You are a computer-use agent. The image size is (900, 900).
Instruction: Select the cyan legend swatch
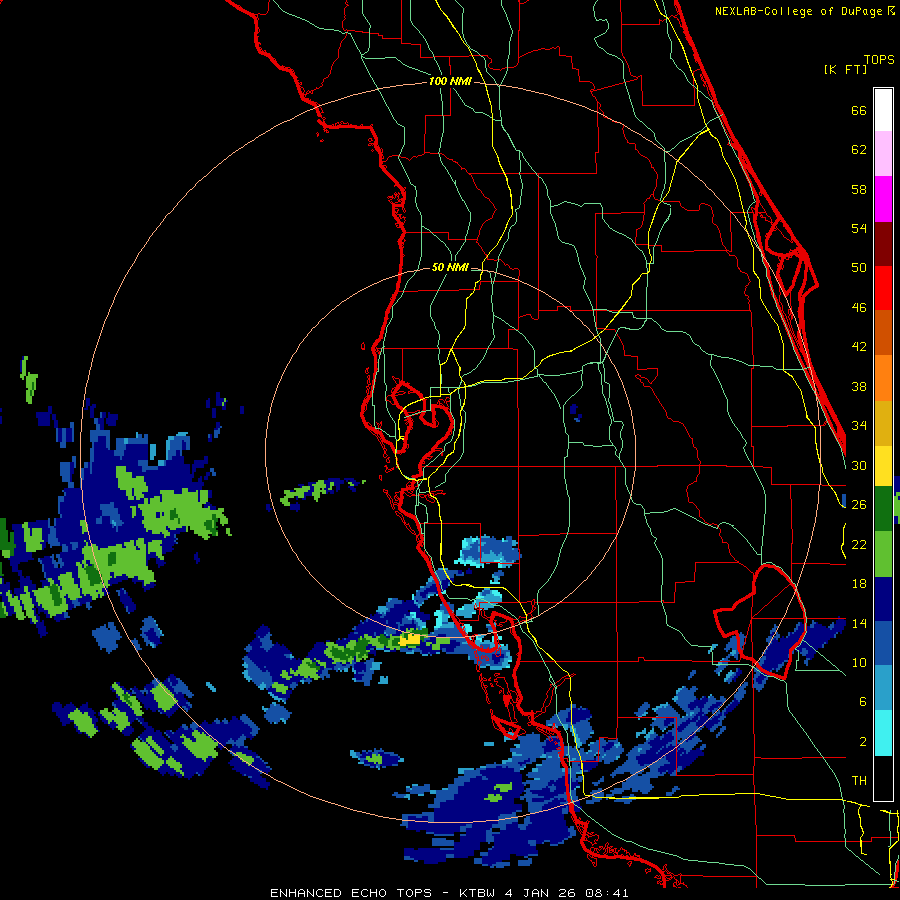pos(883,733)
